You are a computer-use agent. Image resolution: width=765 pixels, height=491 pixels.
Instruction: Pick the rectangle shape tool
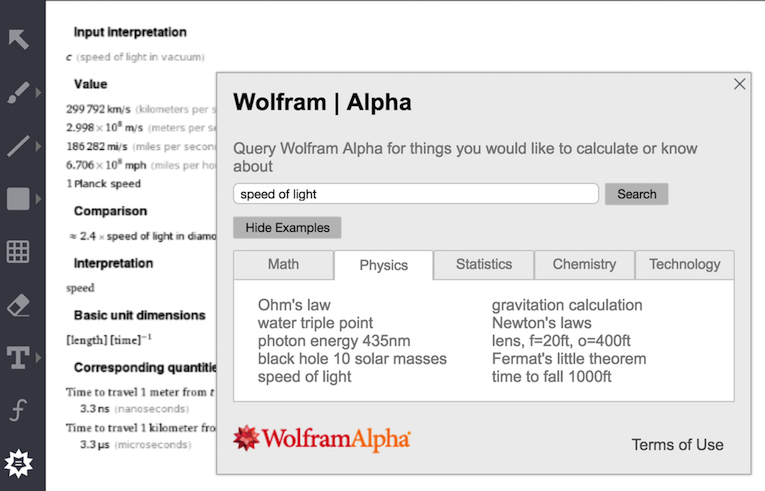coord(18,199)
